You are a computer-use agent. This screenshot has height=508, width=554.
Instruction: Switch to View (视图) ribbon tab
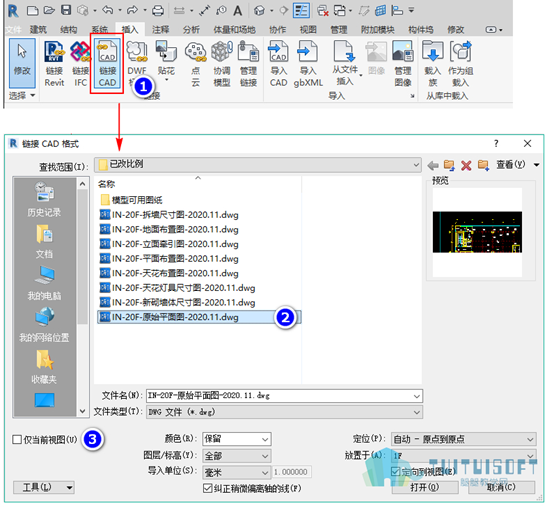click(308, 30)
